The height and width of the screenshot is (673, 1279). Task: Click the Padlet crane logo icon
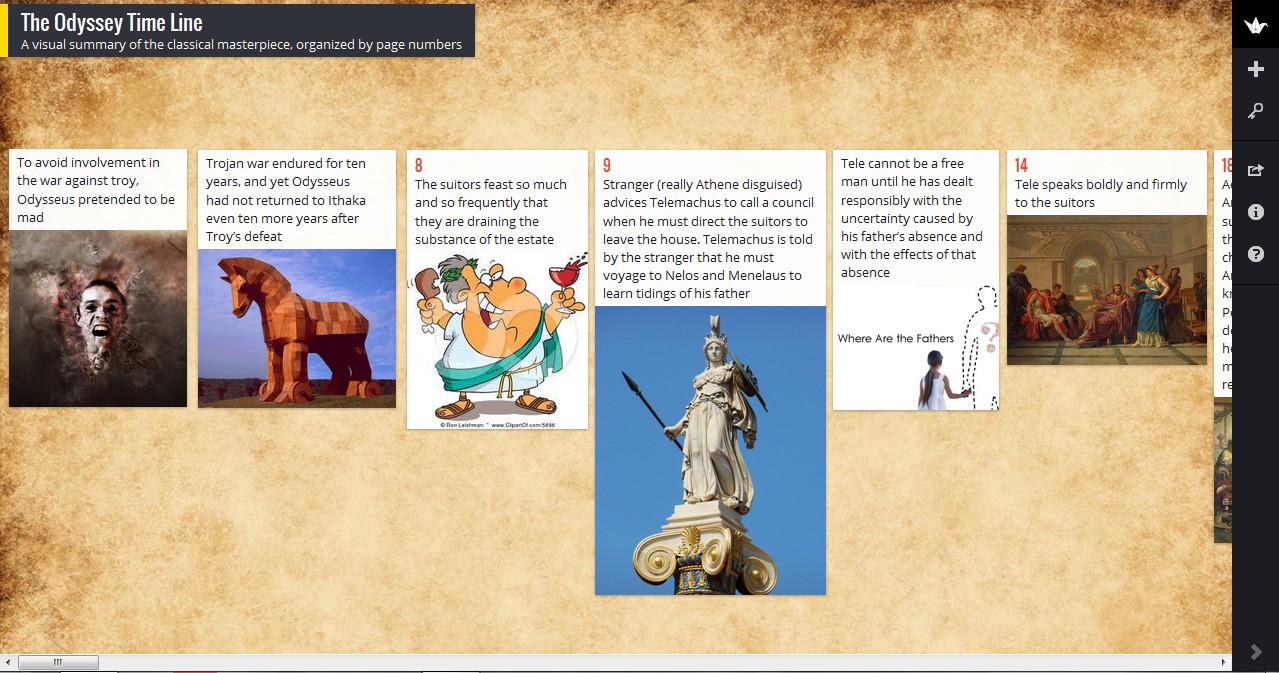click(x=1255, y=25)
